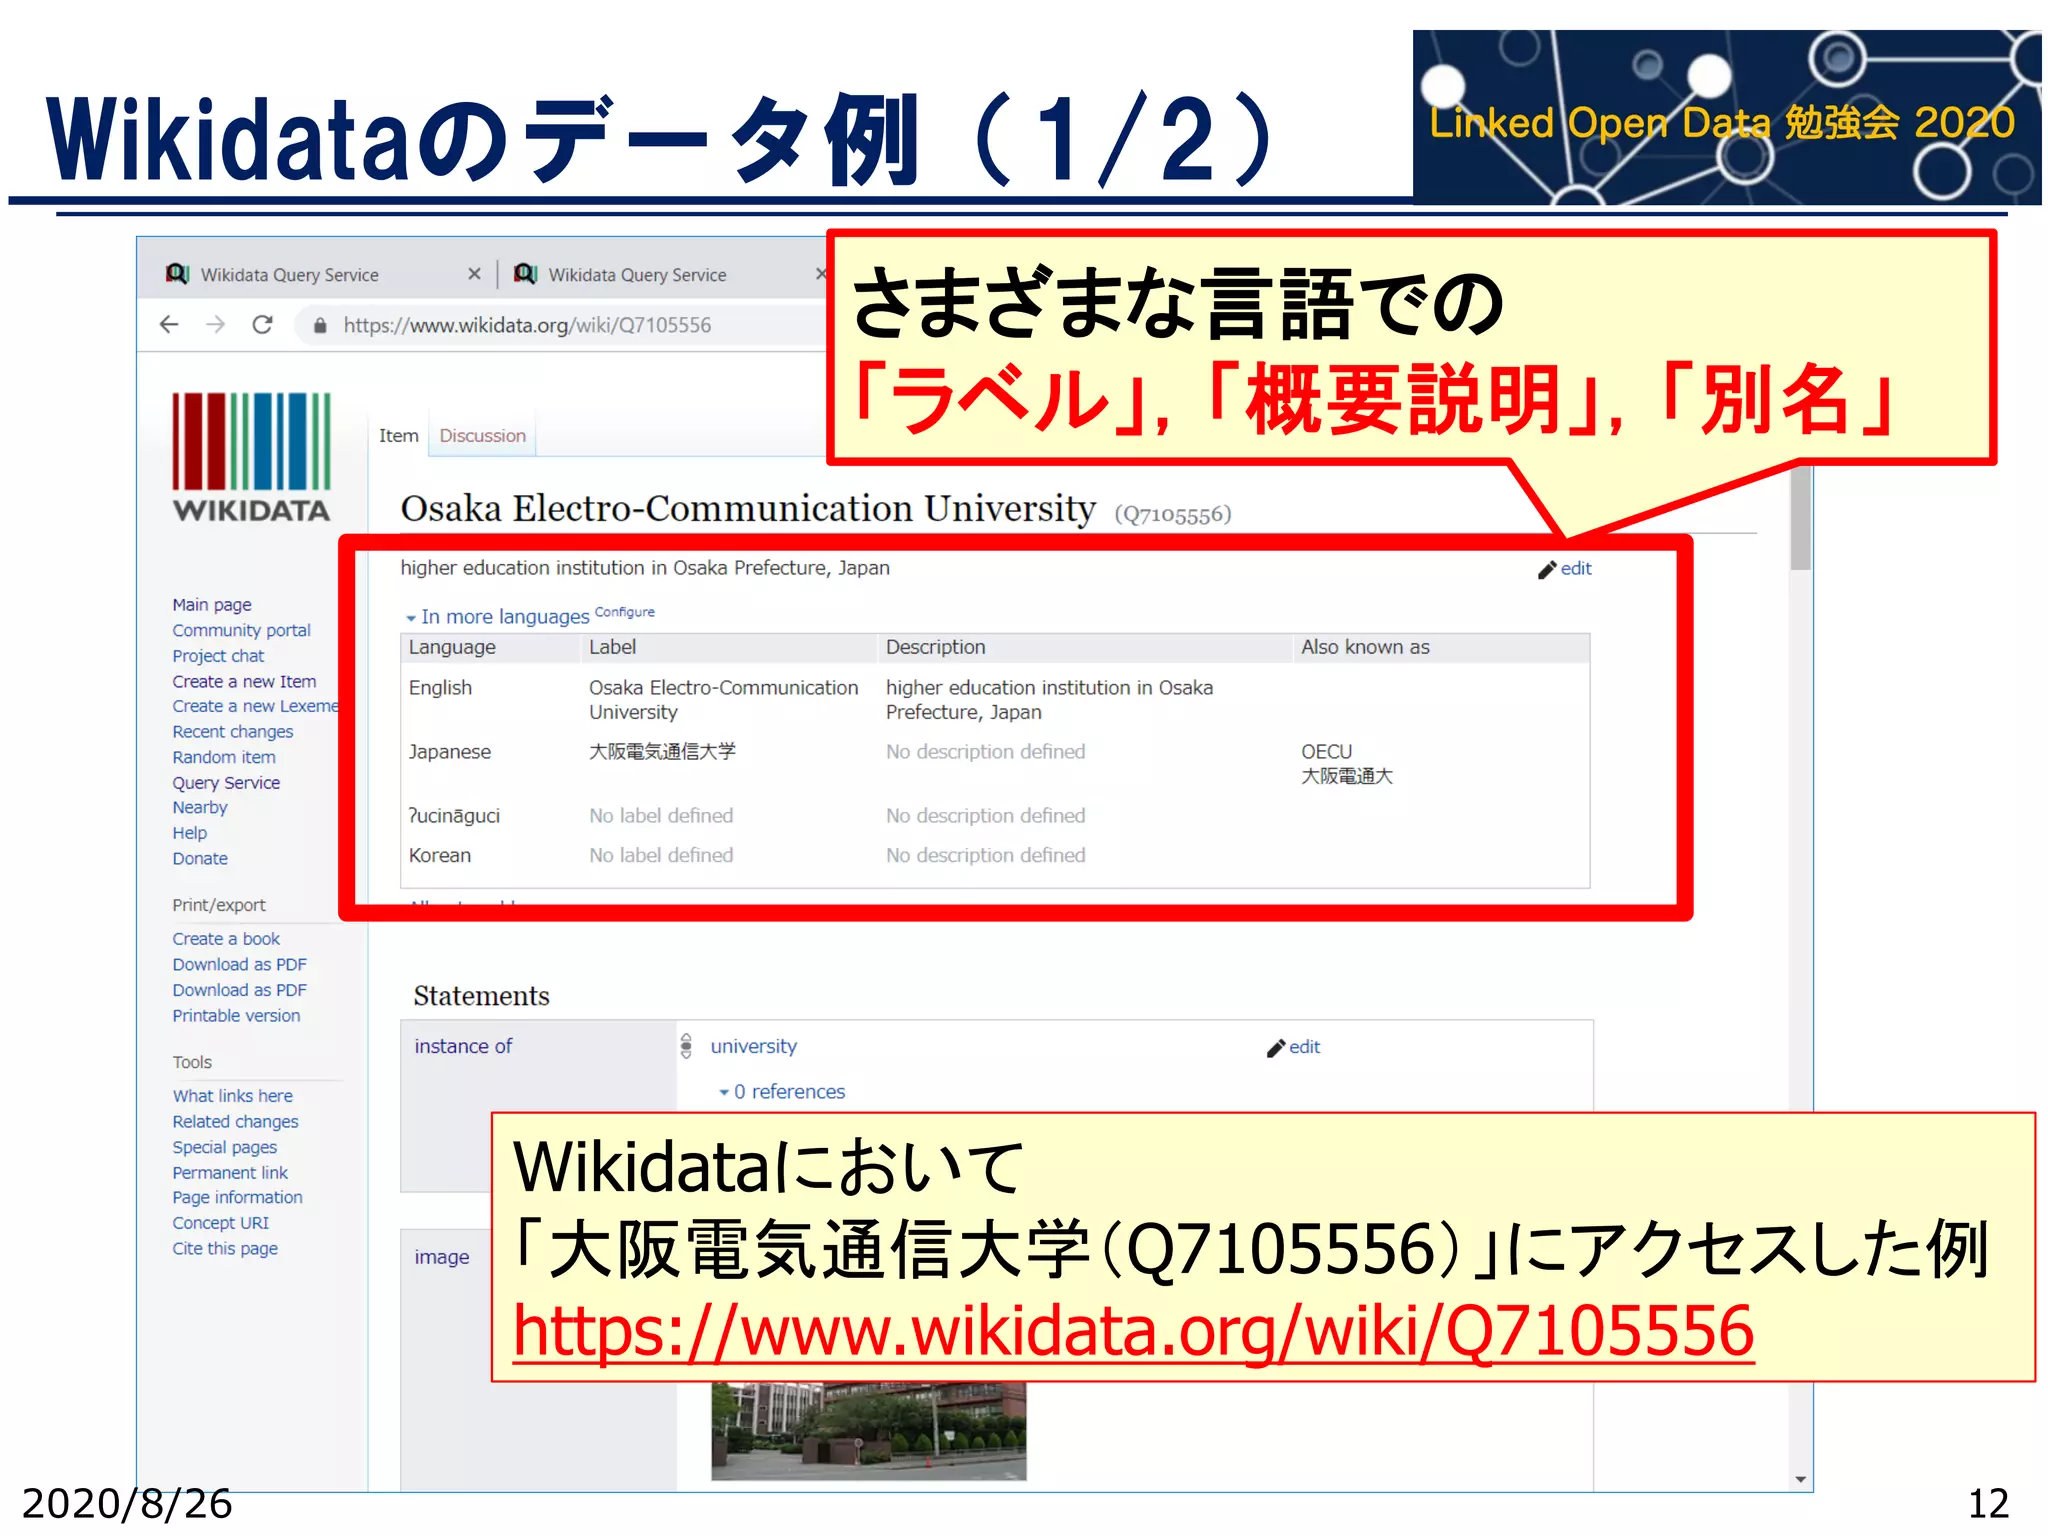This screenshot has width=2048, height=1536.
Task: Click Create a new Item
Action: tap(244, 682)
